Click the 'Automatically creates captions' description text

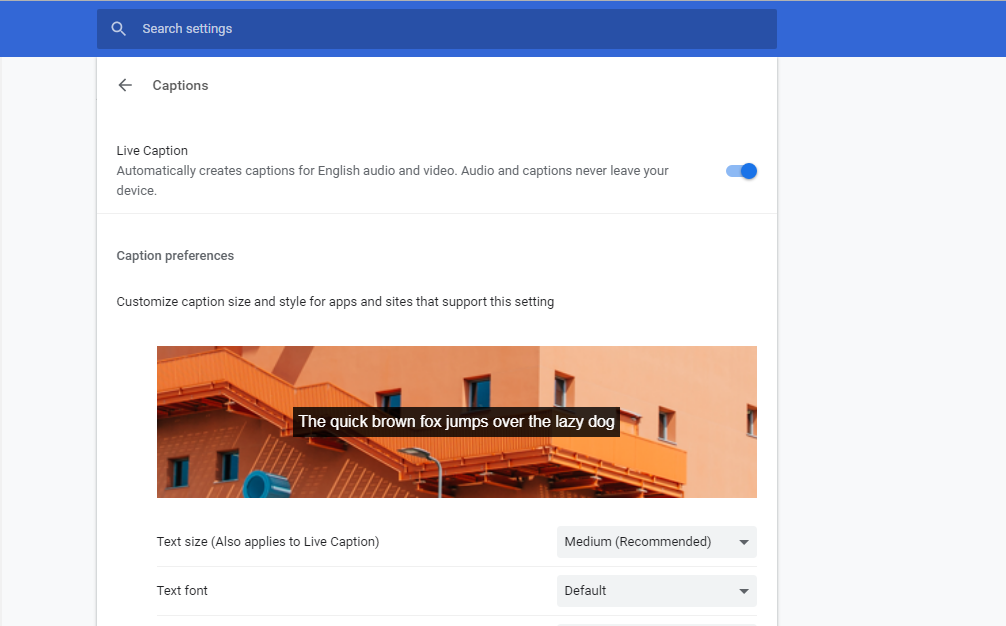pyautogui.click(x=392, y=180)
